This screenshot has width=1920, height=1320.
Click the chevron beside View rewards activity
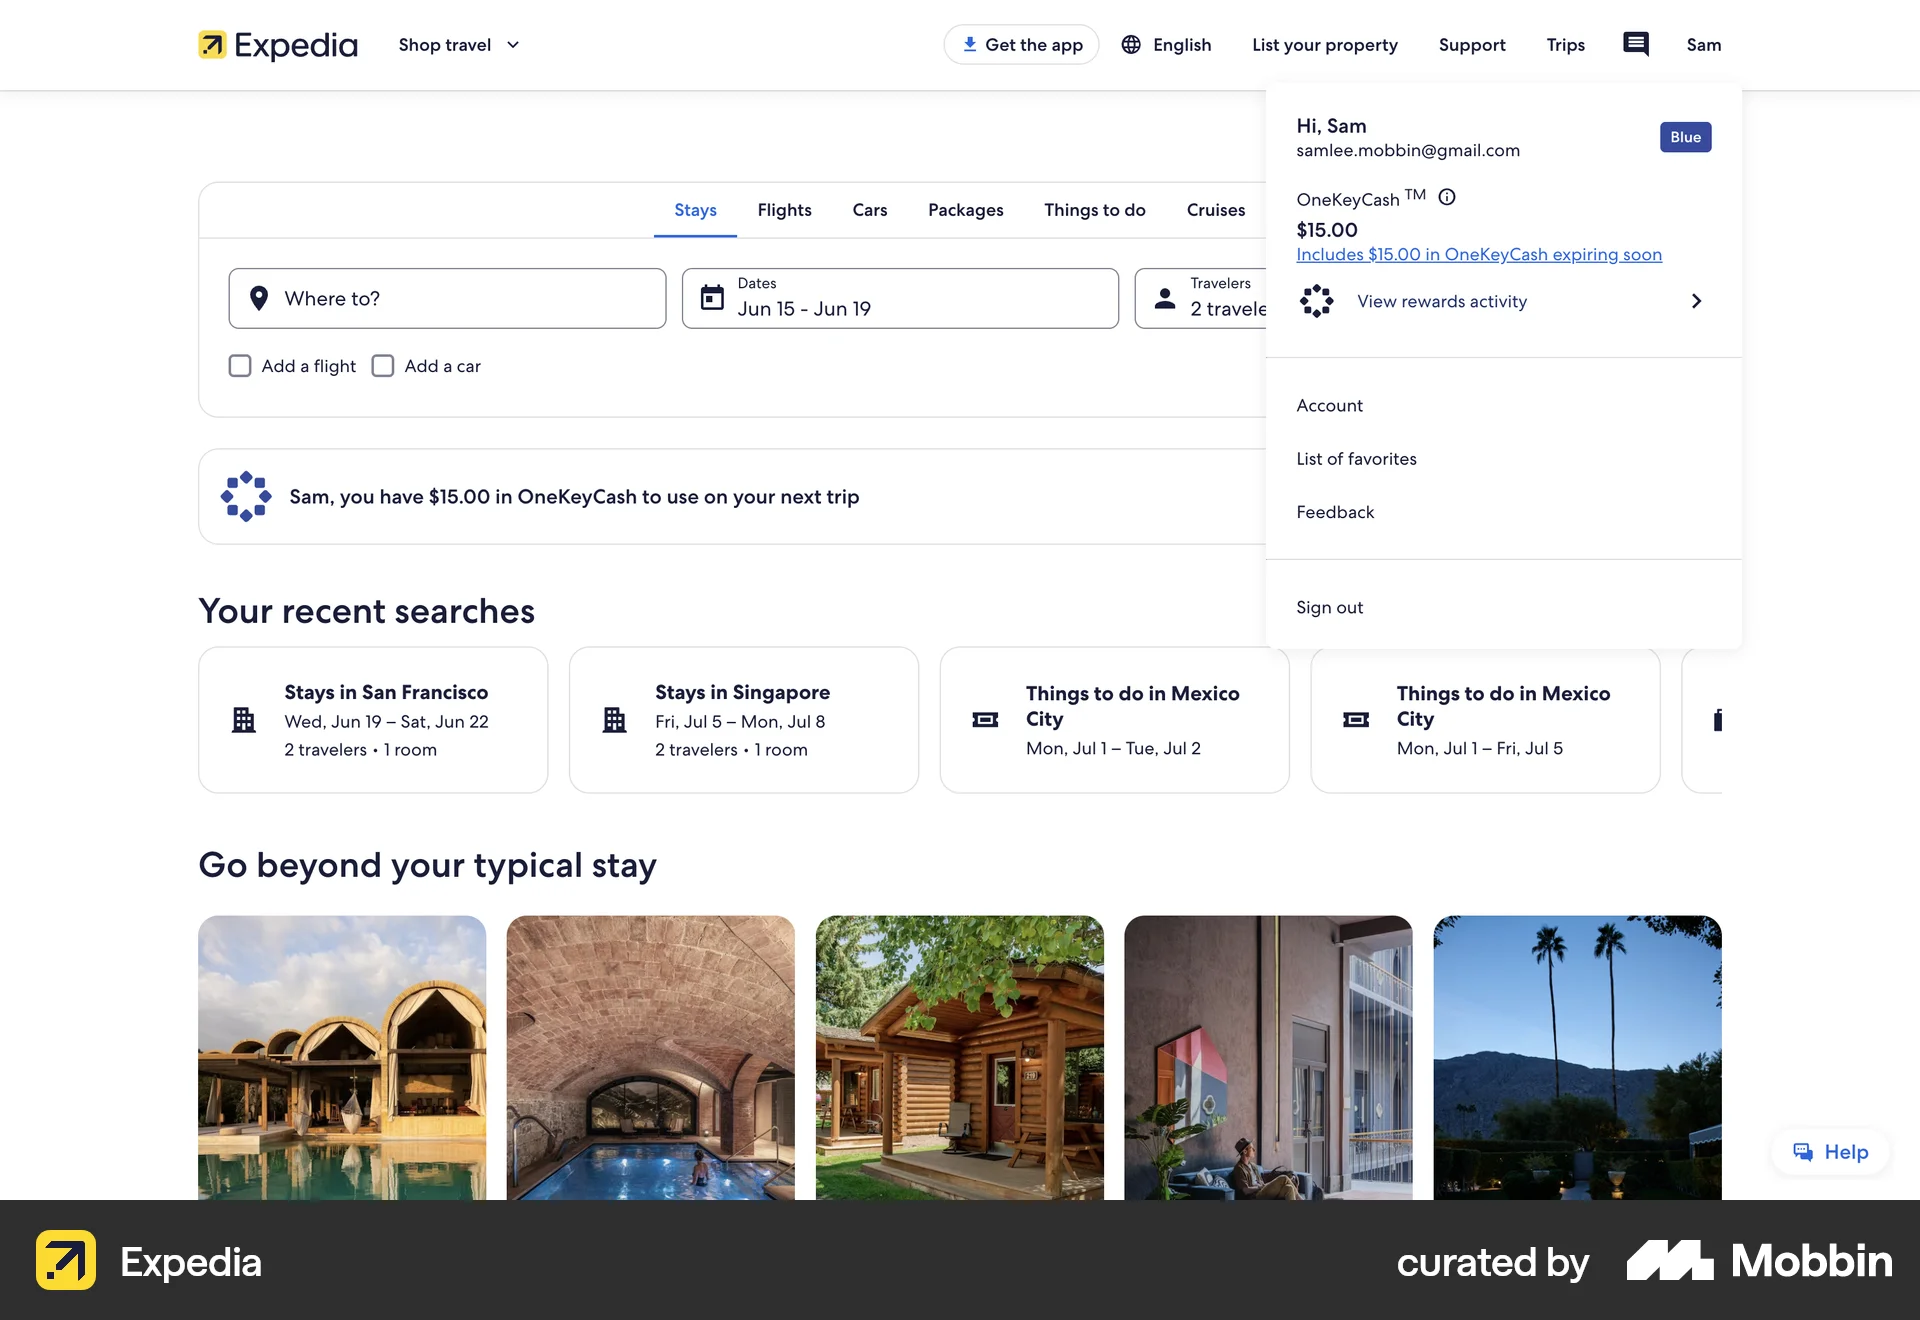pos(1696,300)
